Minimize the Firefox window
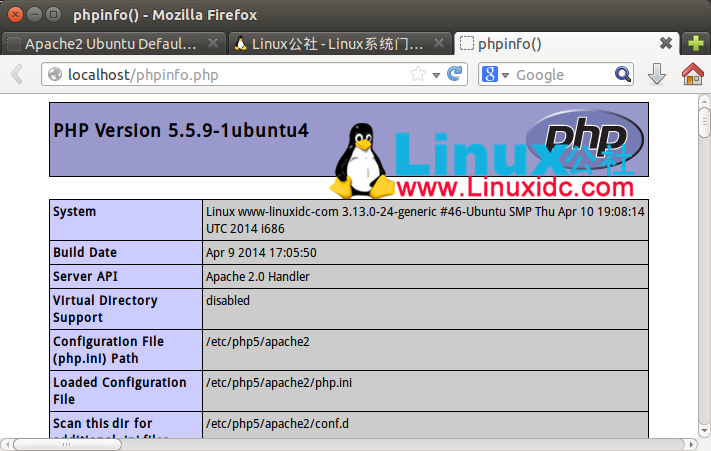Image resolution: width=711 pixels, height=451 pixels. [x=34, y=15]
